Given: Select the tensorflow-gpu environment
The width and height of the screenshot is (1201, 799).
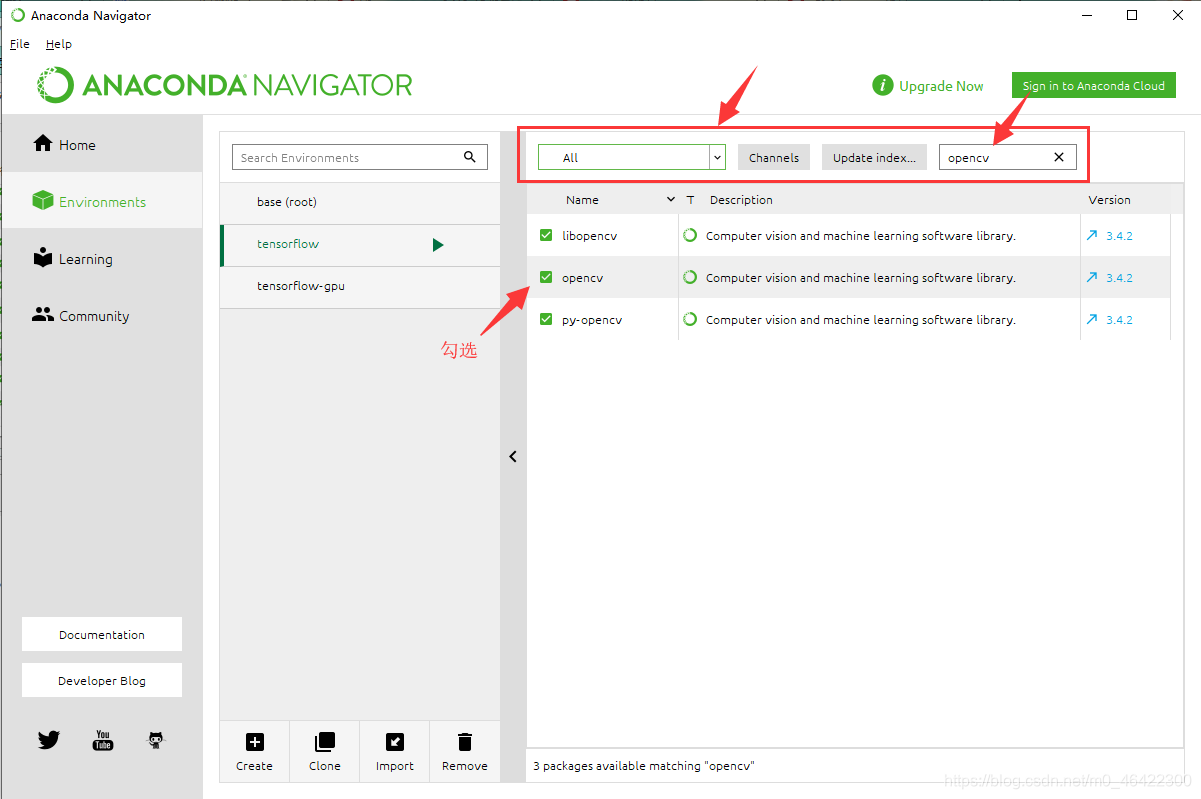Looking at the screenshot, I should 360,286.
